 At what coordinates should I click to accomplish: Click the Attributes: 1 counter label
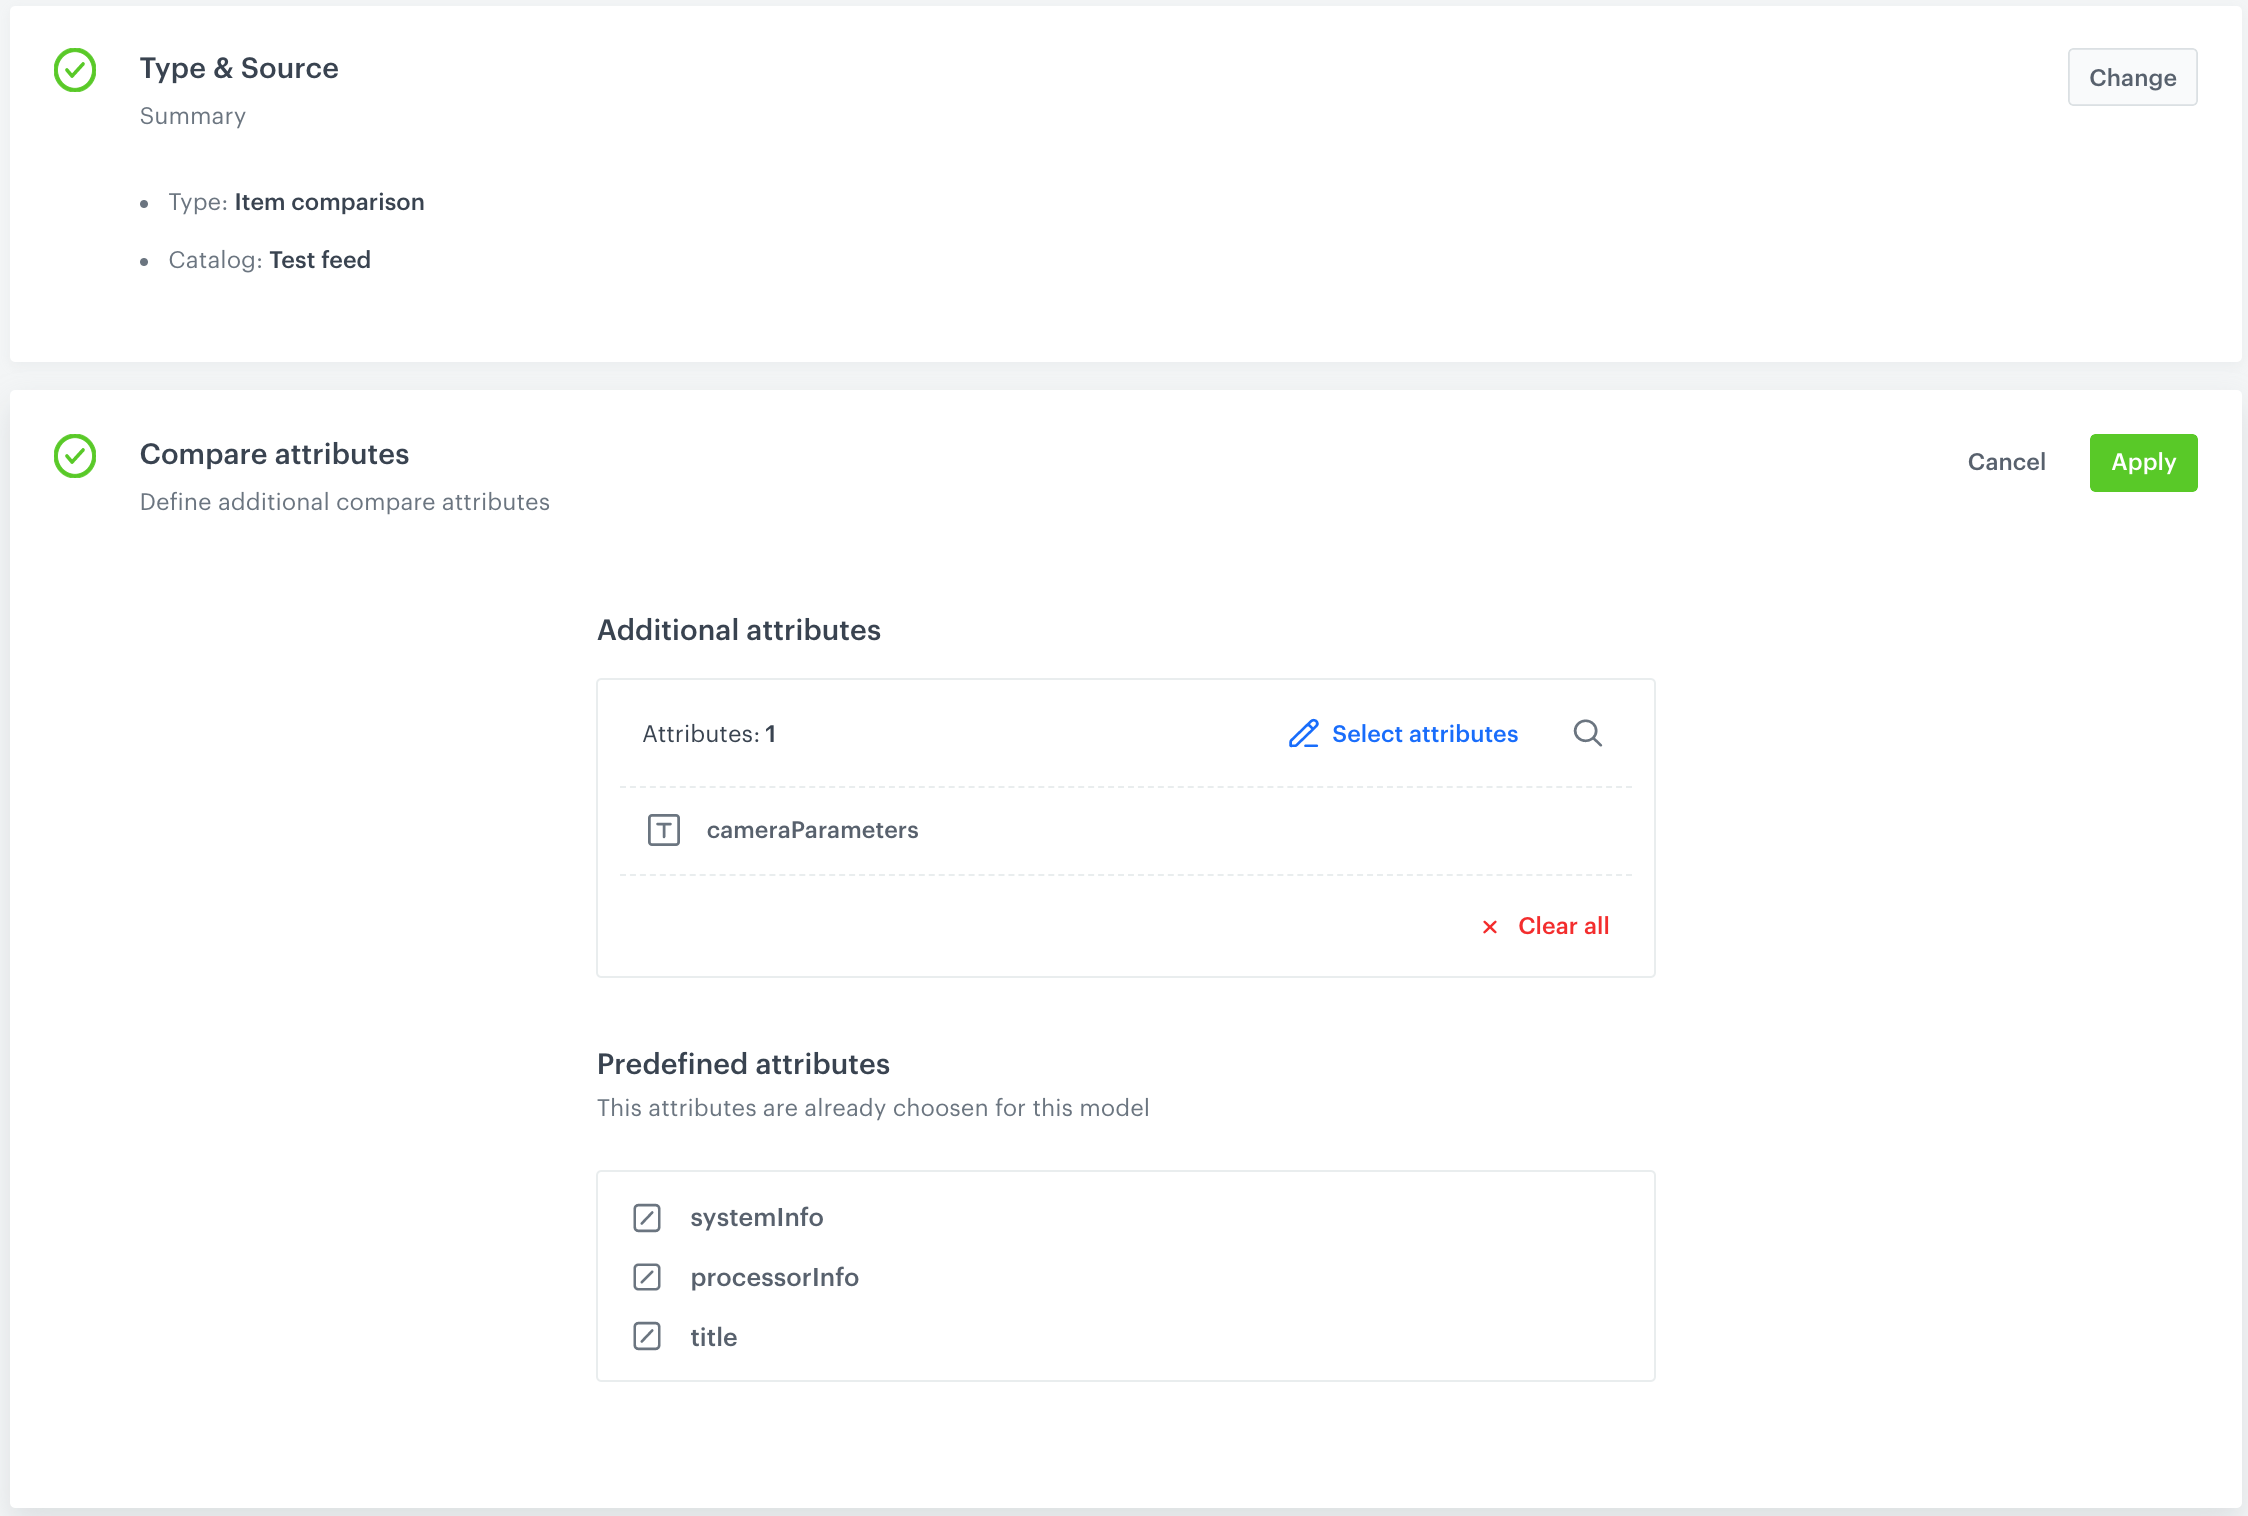tap(709, 733)
